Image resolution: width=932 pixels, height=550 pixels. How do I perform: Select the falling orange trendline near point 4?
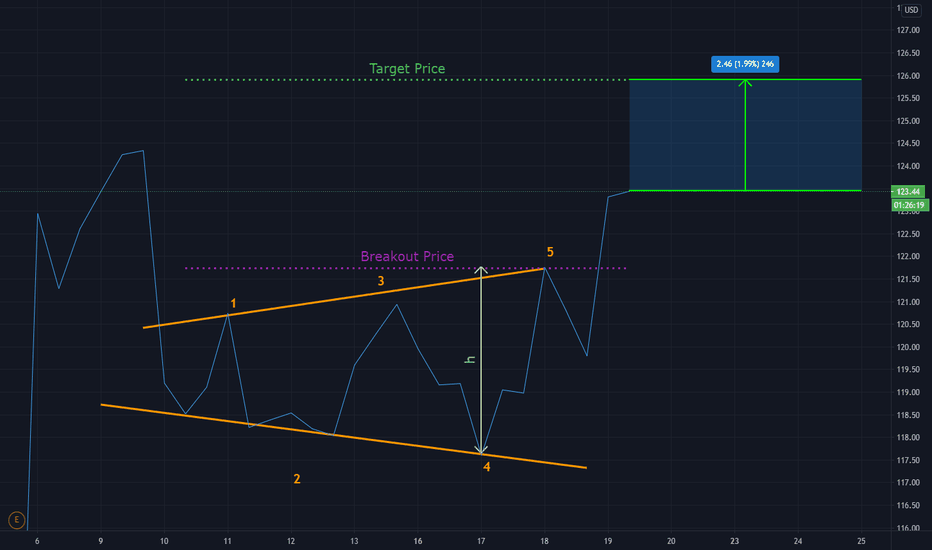pos(344,436)
